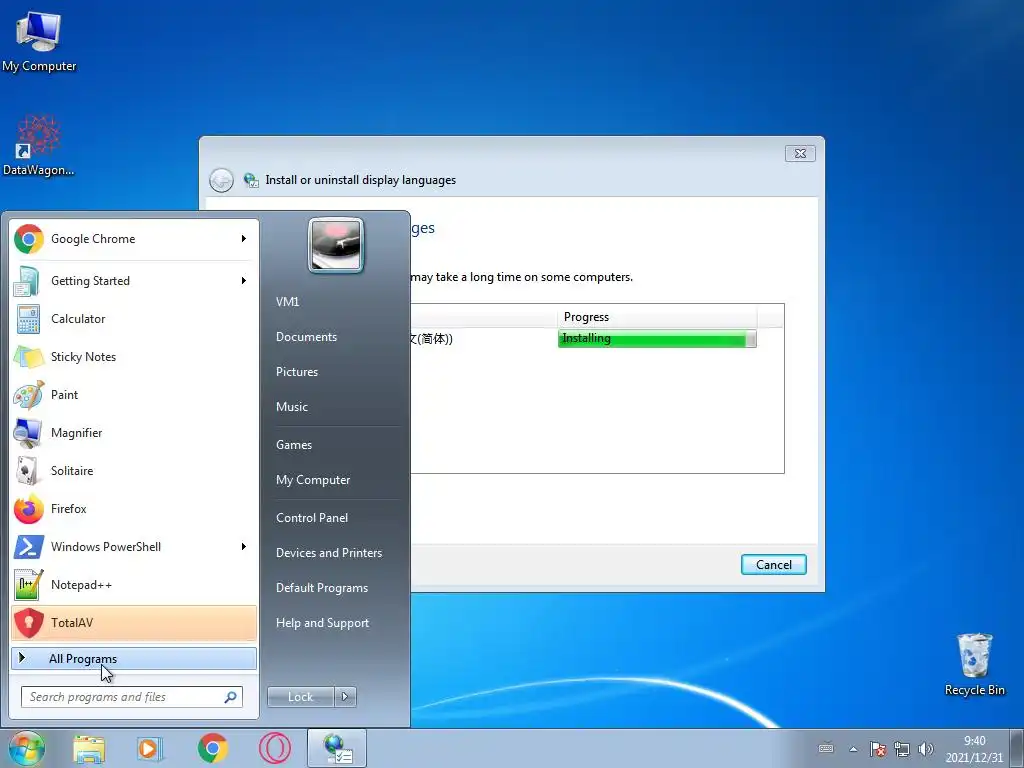Image resolution: width=1024 pixels, height=768 pixels.
Task: Open the Solitaire game
Action: [x=134, y=470]
